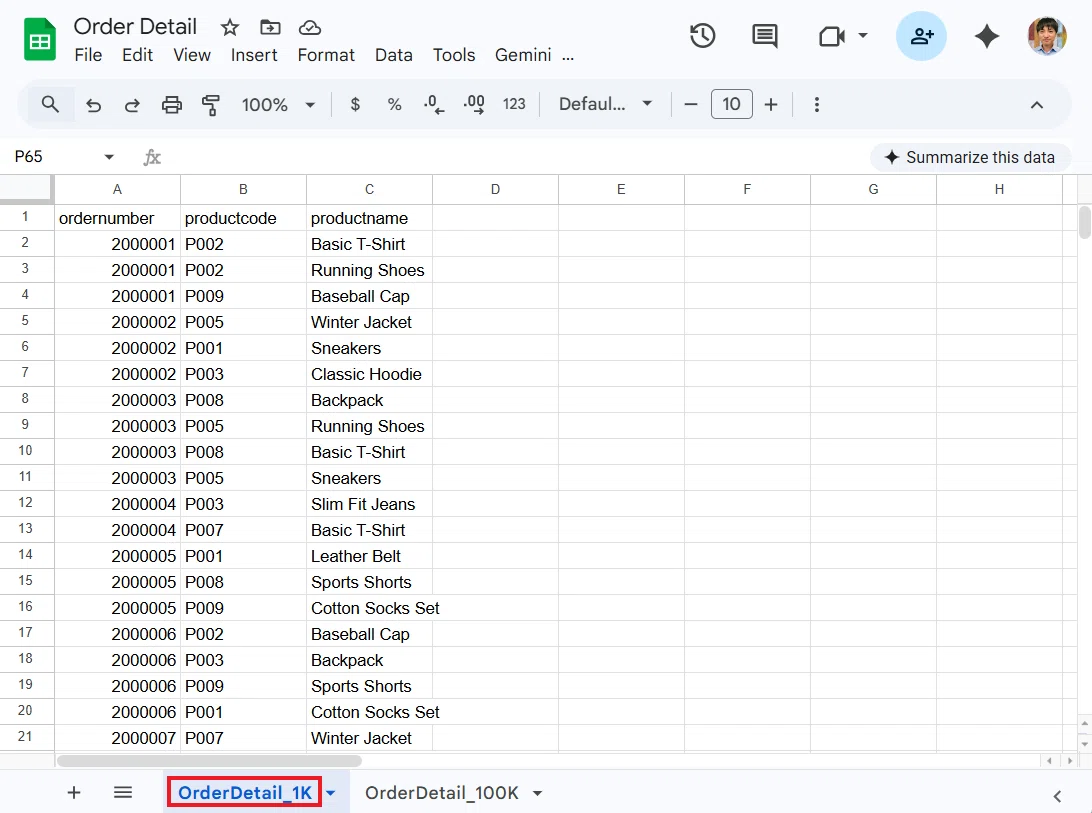1092x813 pixels.
Task: Open the Google account profile picture
Action: 1047,36
